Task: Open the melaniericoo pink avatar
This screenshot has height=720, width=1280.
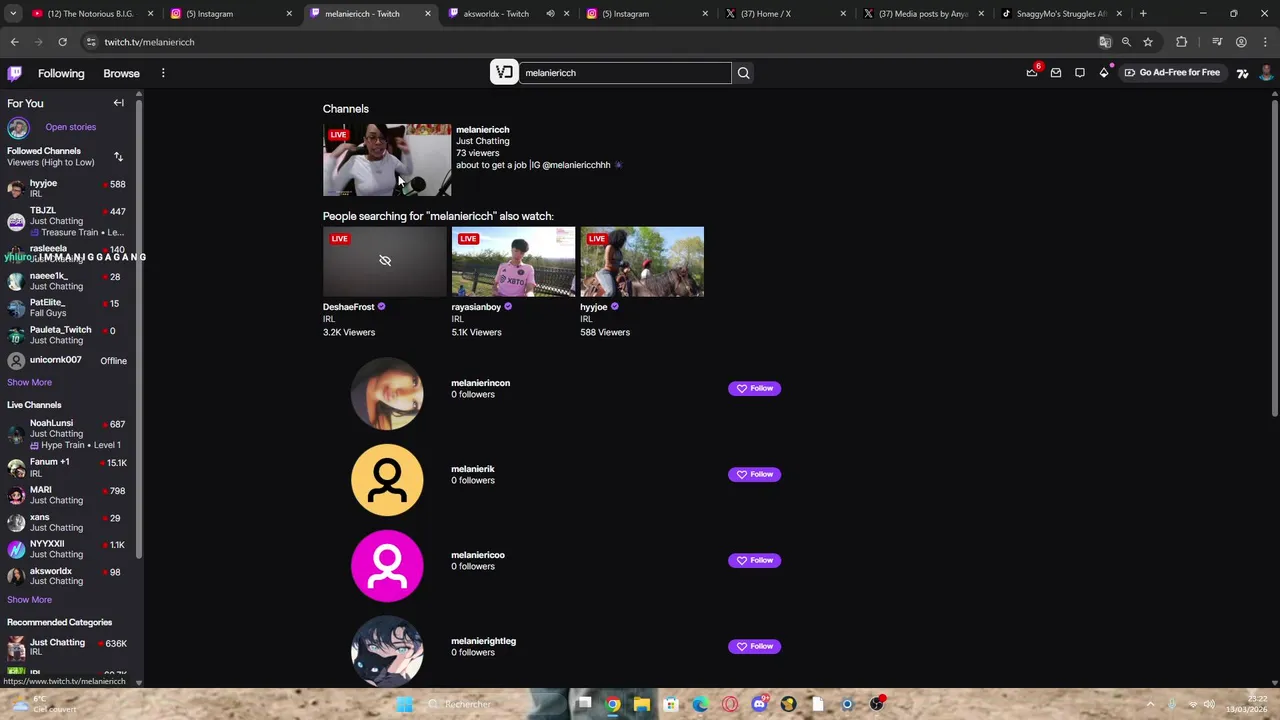Action: pyautogui.click(x=387, y=566)
